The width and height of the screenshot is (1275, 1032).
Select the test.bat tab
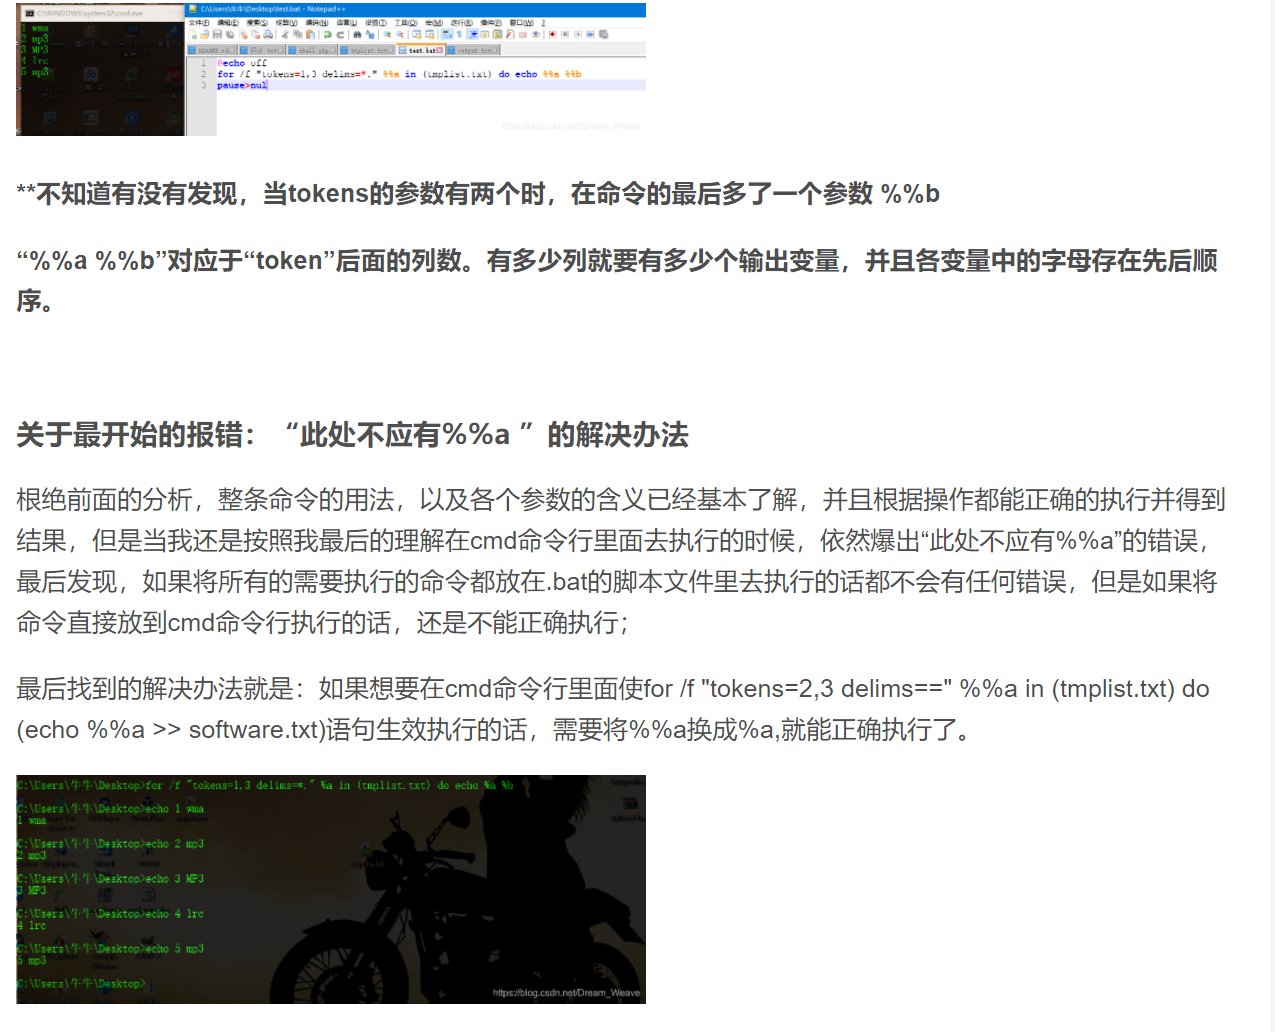click(420, 48)
